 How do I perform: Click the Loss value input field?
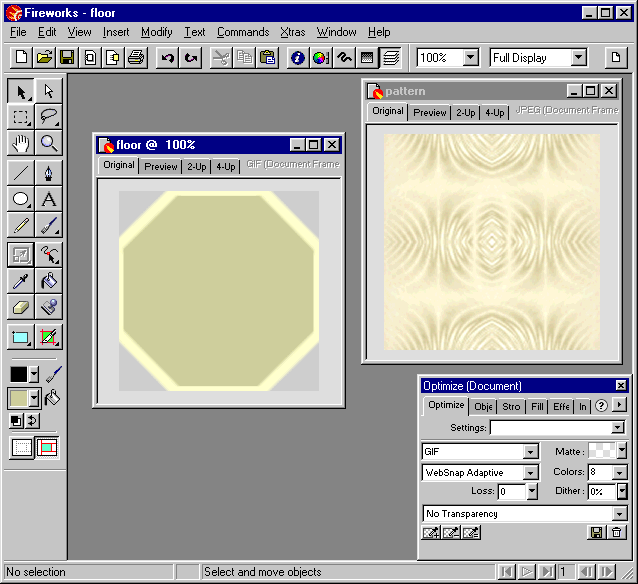511,492
